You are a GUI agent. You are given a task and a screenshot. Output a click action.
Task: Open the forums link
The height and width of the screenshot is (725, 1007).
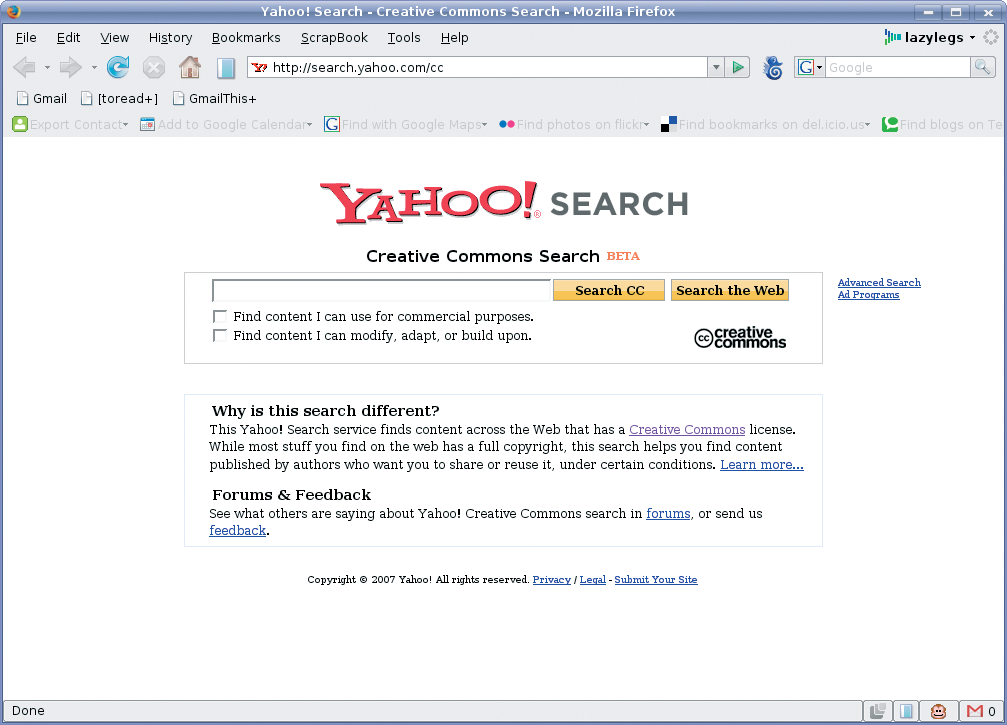668,514
